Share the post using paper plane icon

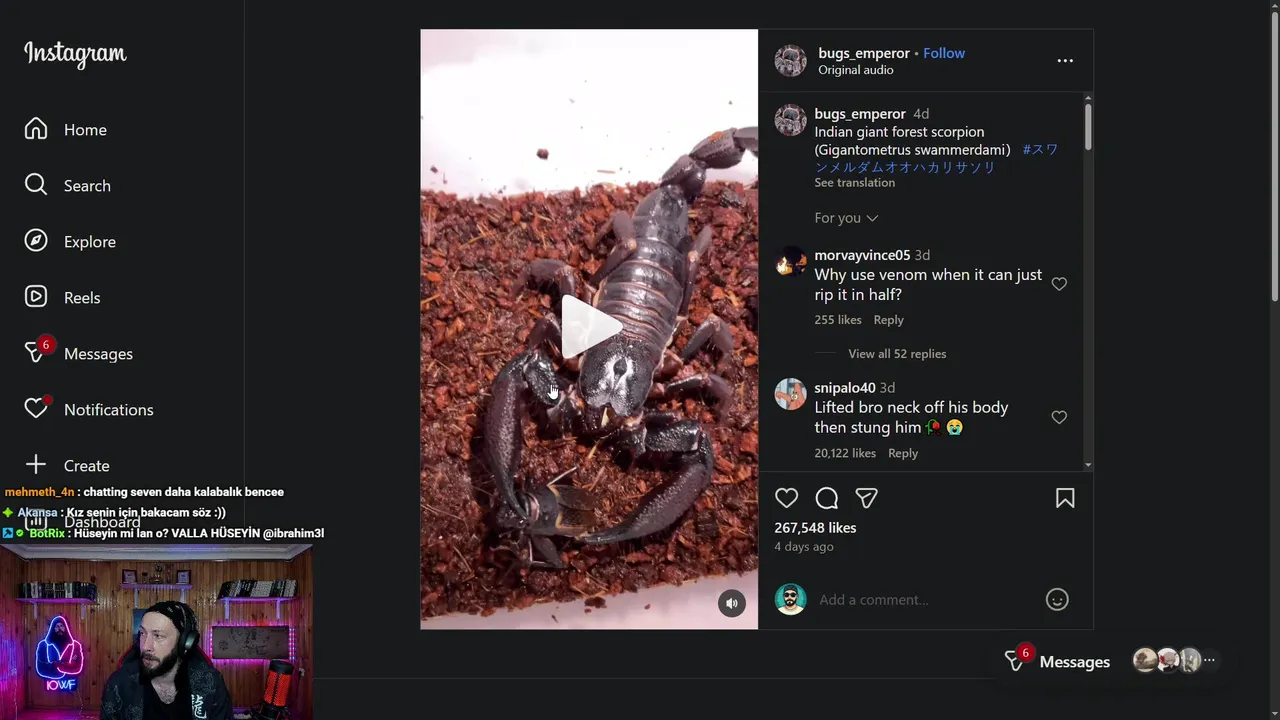click(866, 498)
